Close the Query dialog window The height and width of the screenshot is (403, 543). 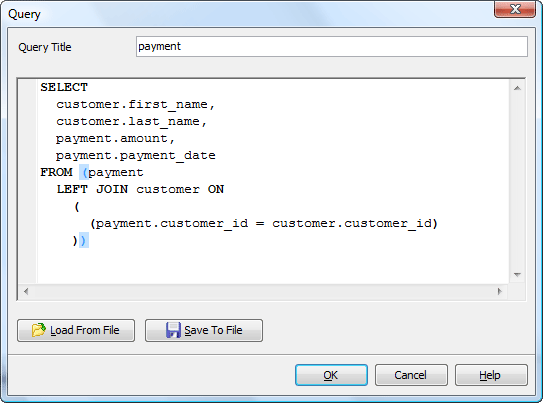[515, 9]
